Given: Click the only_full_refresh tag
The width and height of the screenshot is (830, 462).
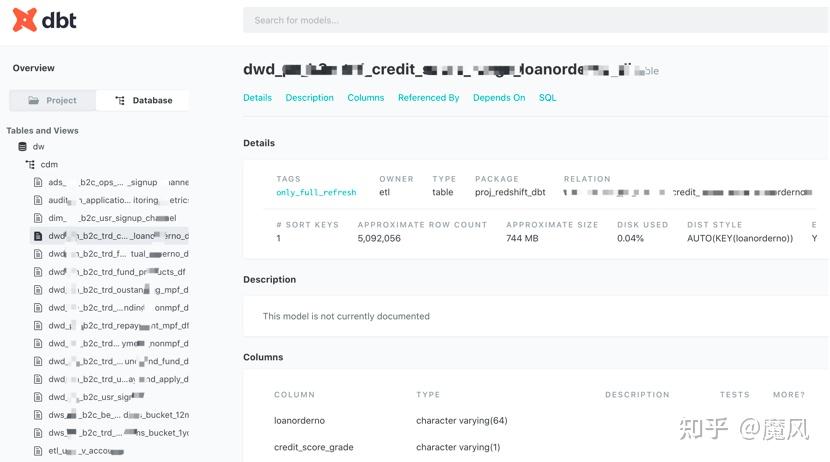Looking at the screenshot, I should point(316,192).
